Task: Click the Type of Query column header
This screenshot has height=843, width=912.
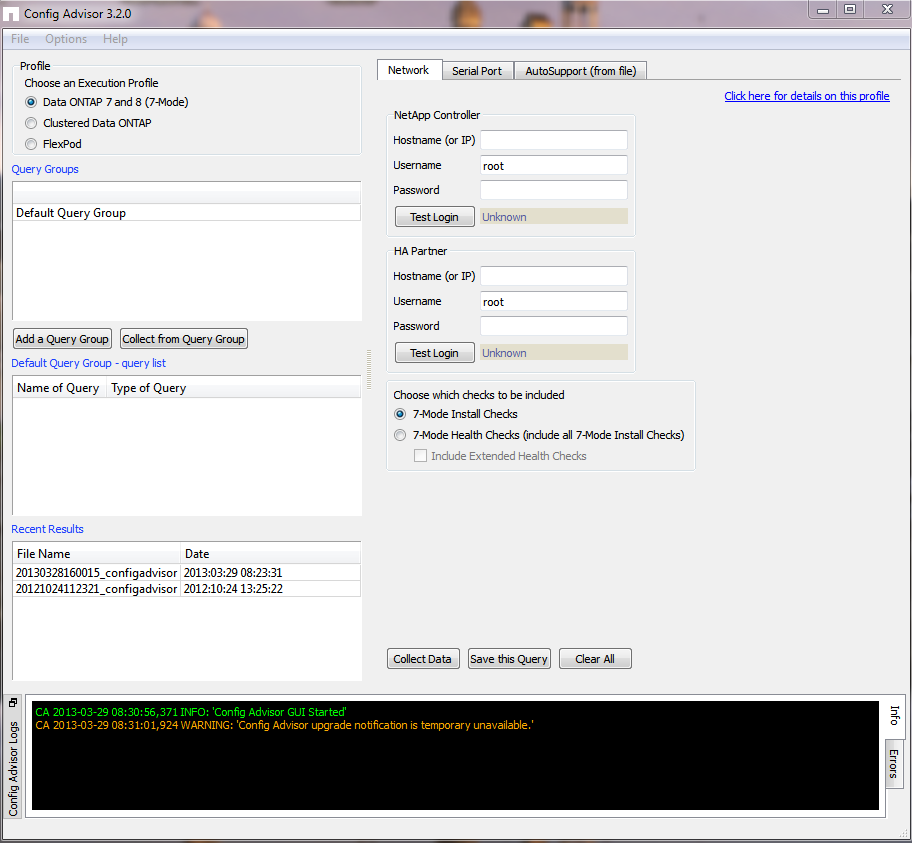Action: (233, 388)
